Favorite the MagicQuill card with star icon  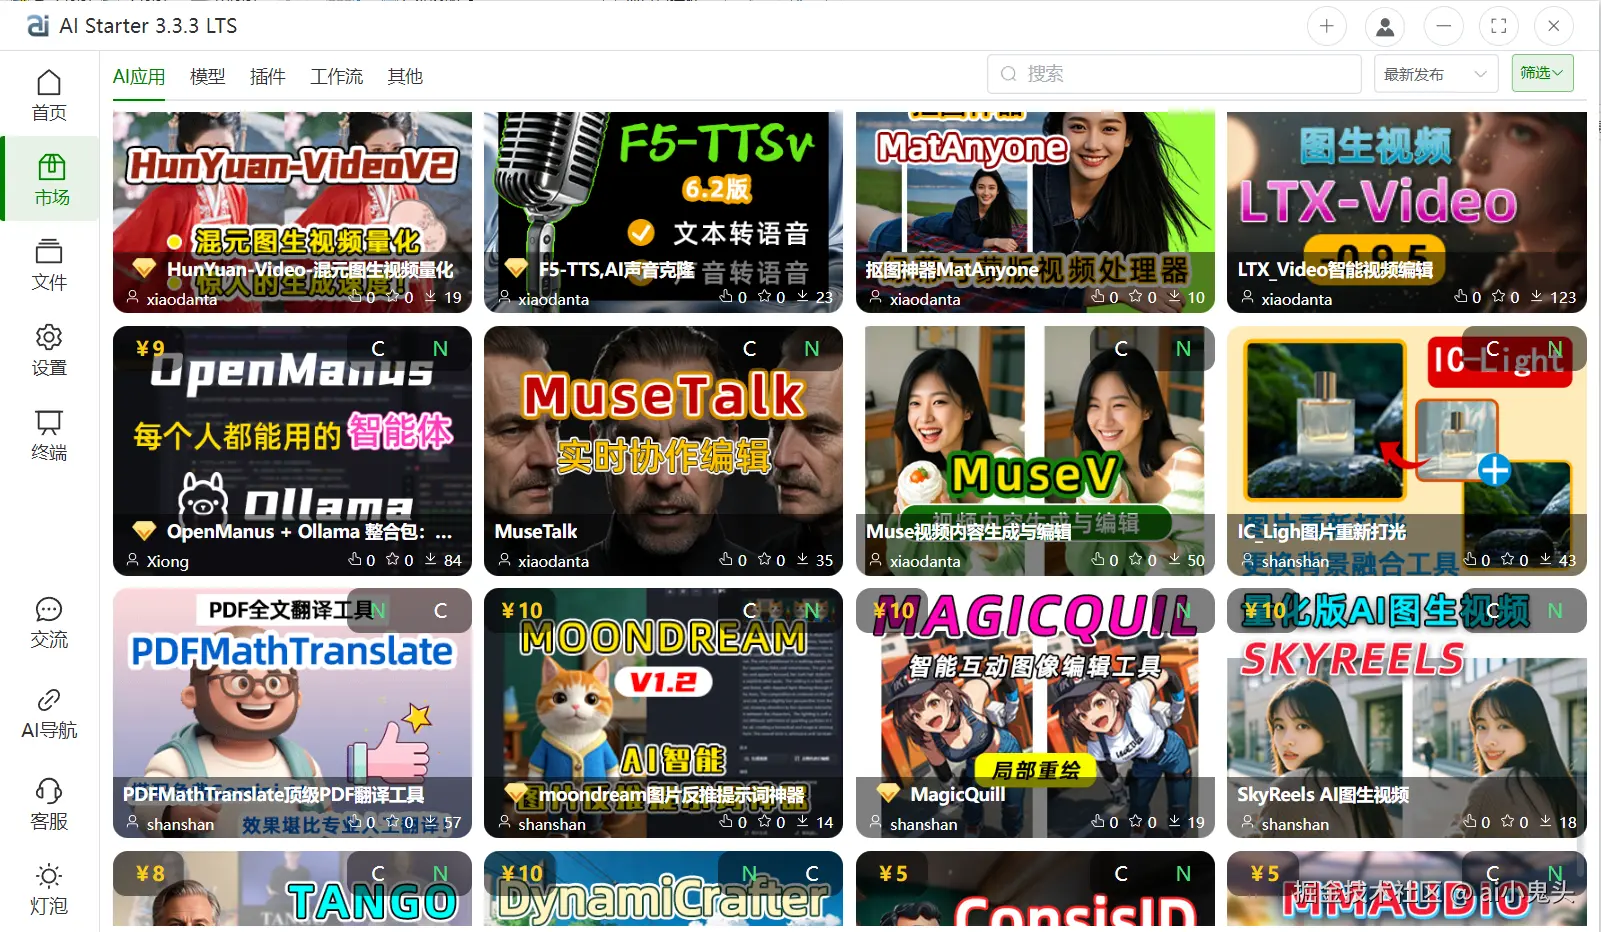coord(1136,822)
